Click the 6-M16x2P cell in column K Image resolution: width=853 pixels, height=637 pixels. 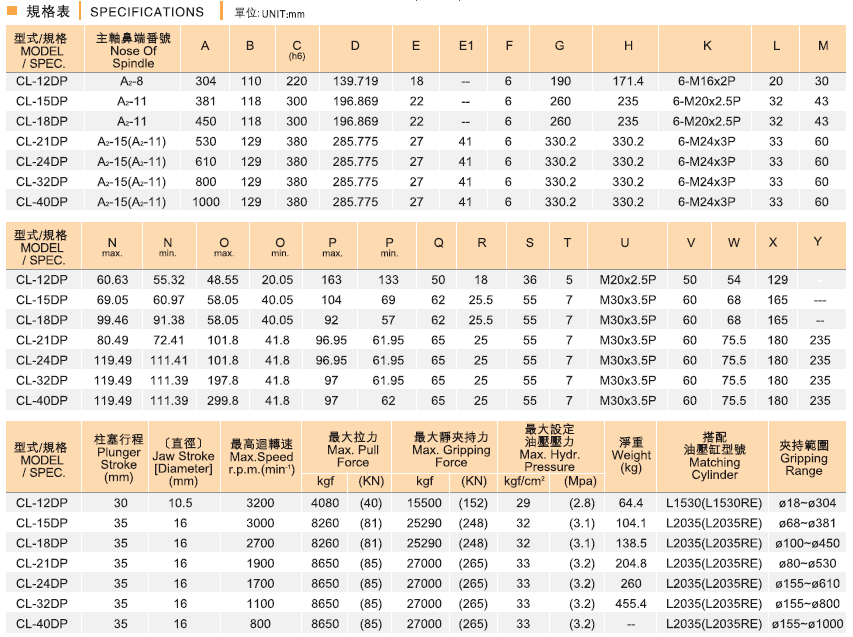706,81
